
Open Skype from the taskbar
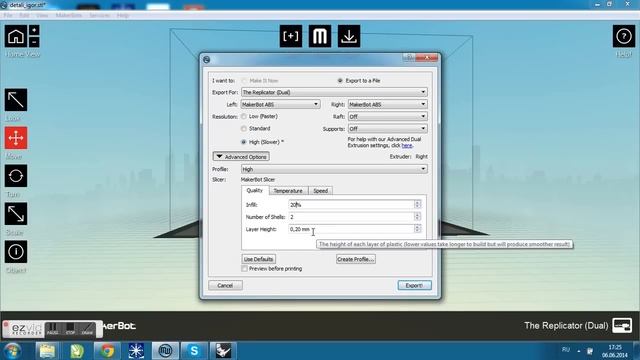194,351
